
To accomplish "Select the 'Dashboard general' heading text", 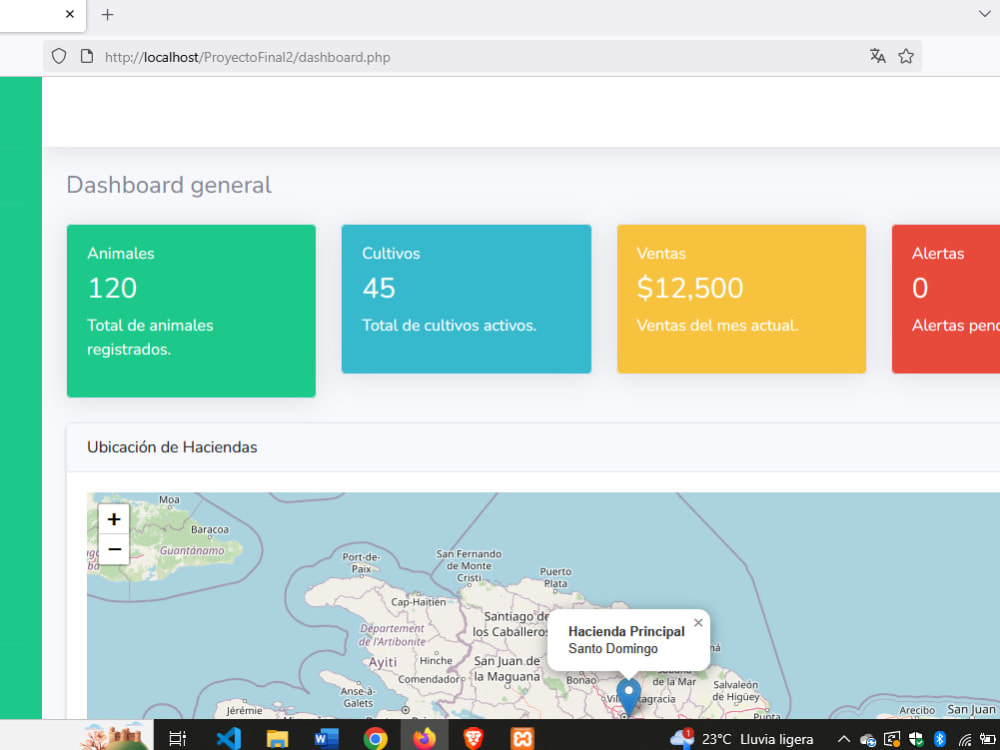I will [x=169, y=185].
